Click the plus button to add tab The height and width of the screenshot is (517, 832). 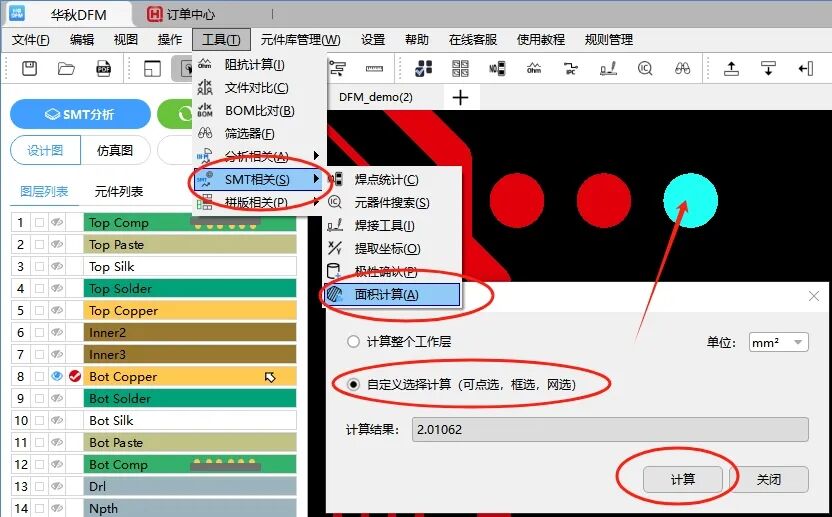click(x=460, y=97)
